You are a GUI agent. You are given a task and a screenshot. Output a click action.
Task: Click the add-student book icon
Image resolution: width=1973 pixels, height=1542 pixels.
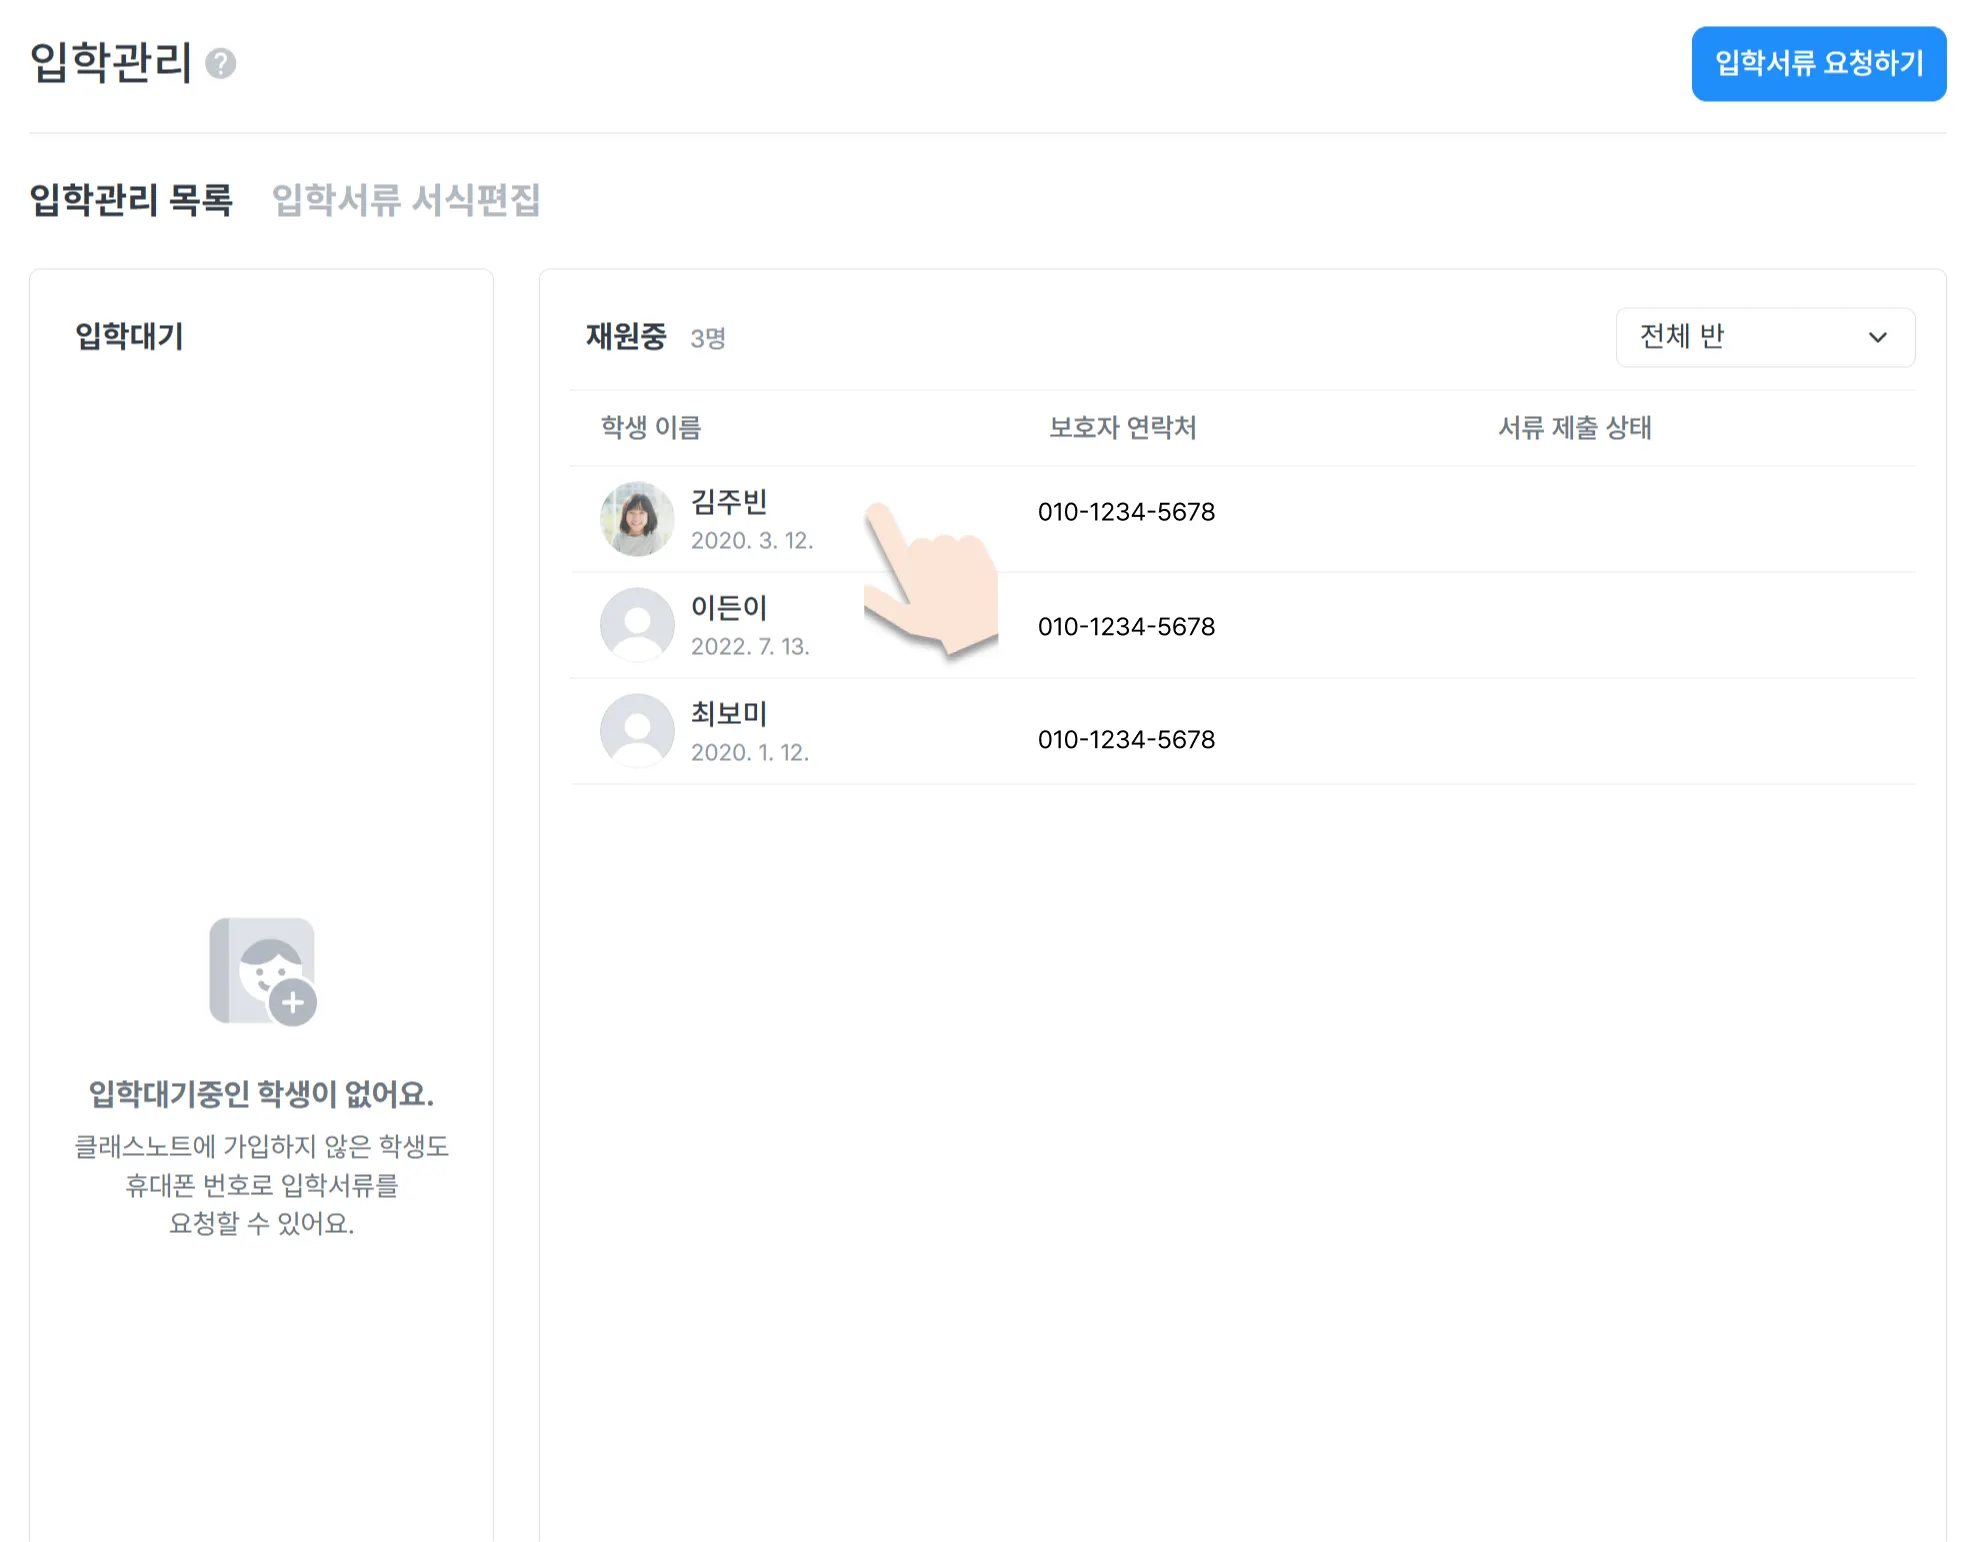coord(262,971)
